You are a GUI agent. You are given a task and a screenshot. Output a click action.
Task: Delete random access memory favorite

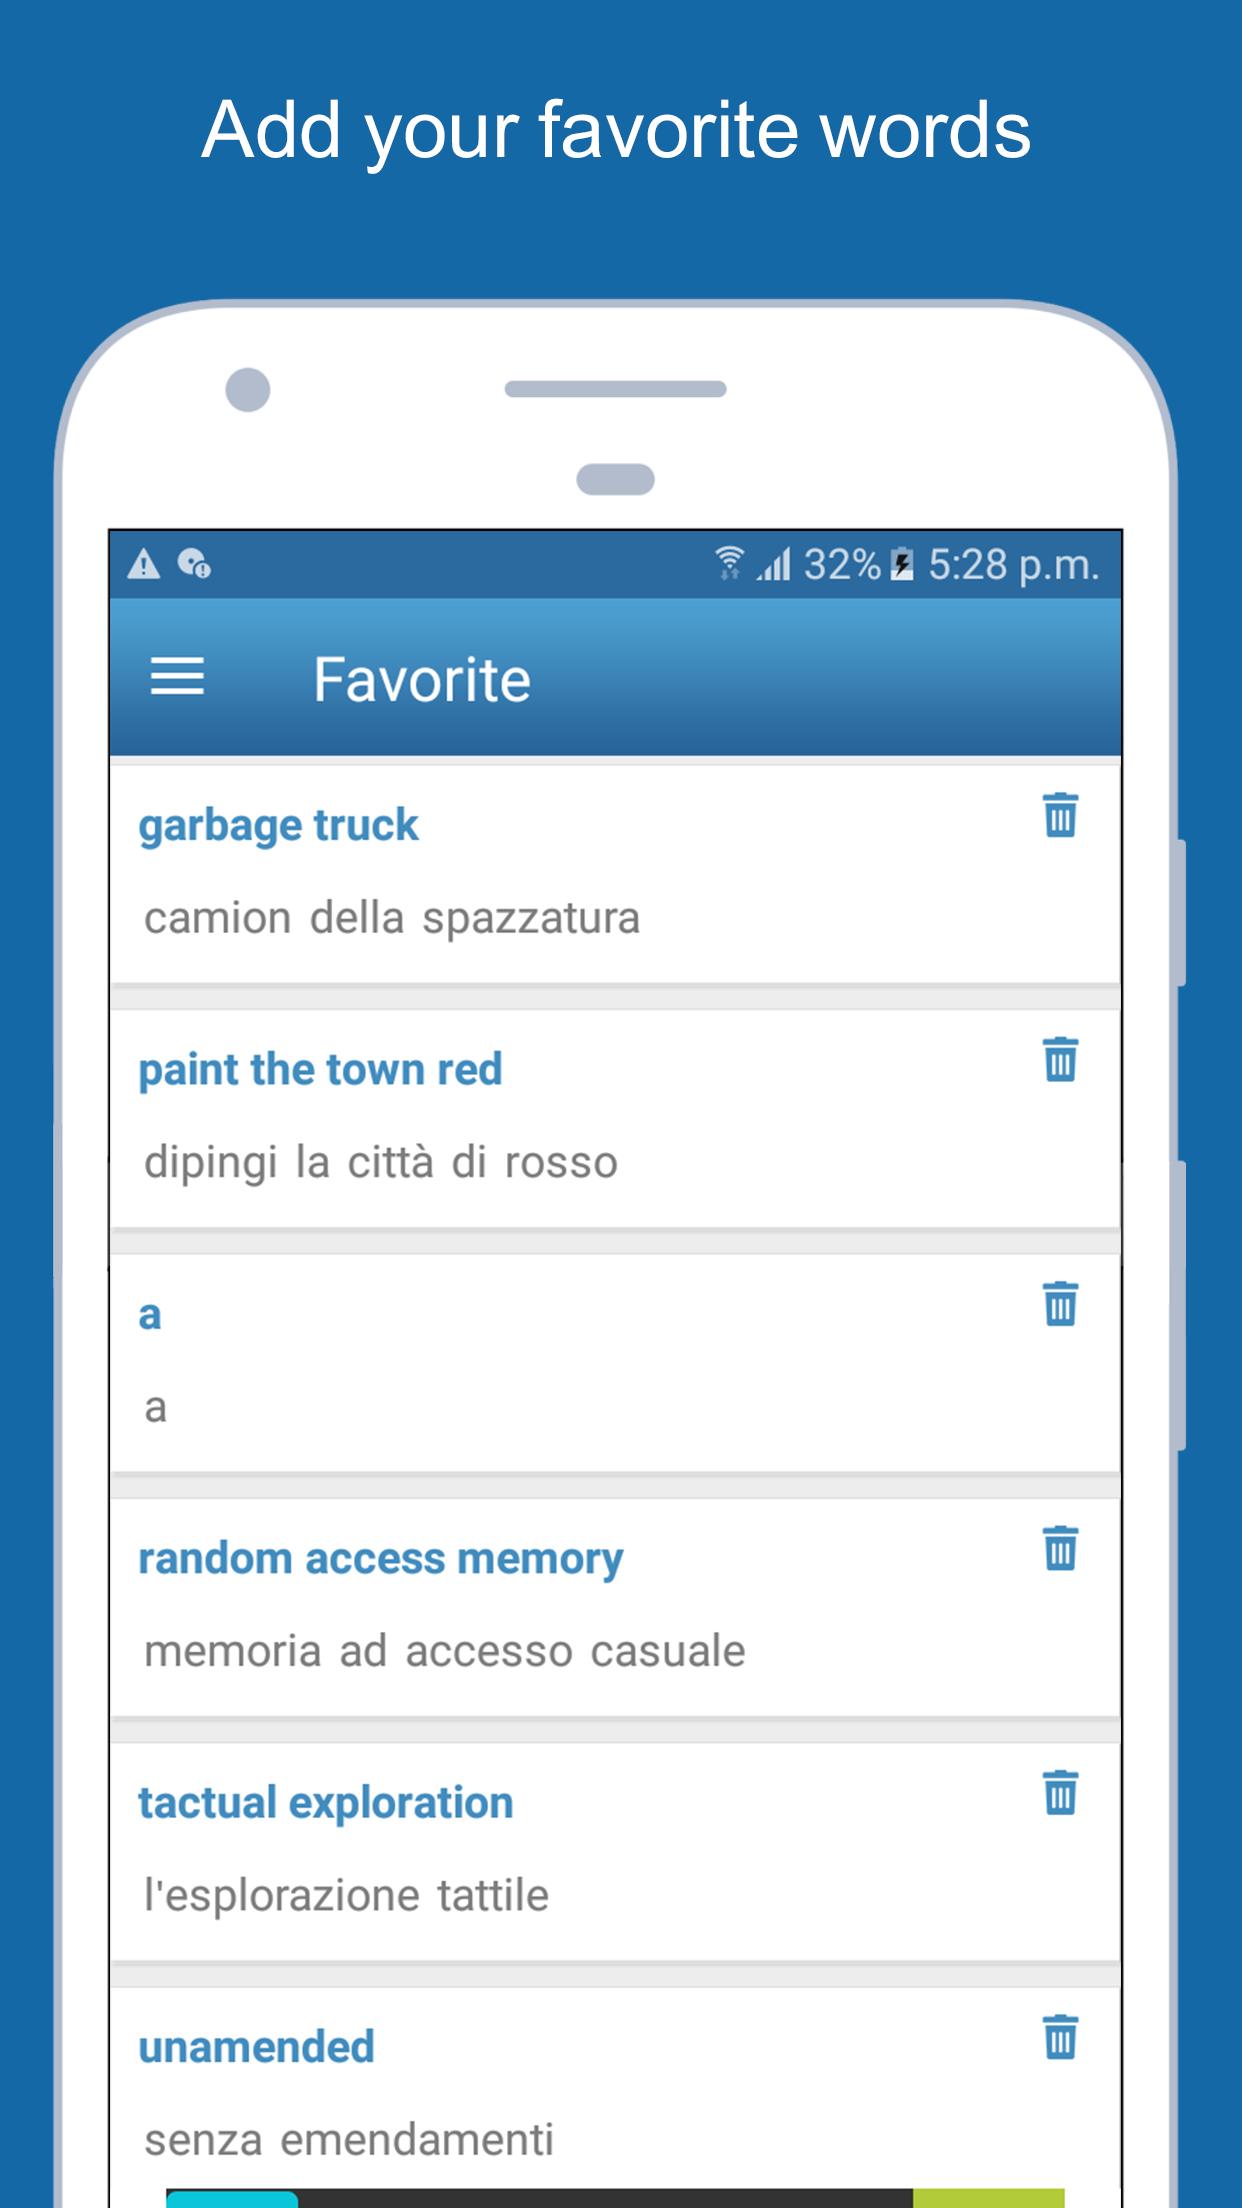1060,1548
